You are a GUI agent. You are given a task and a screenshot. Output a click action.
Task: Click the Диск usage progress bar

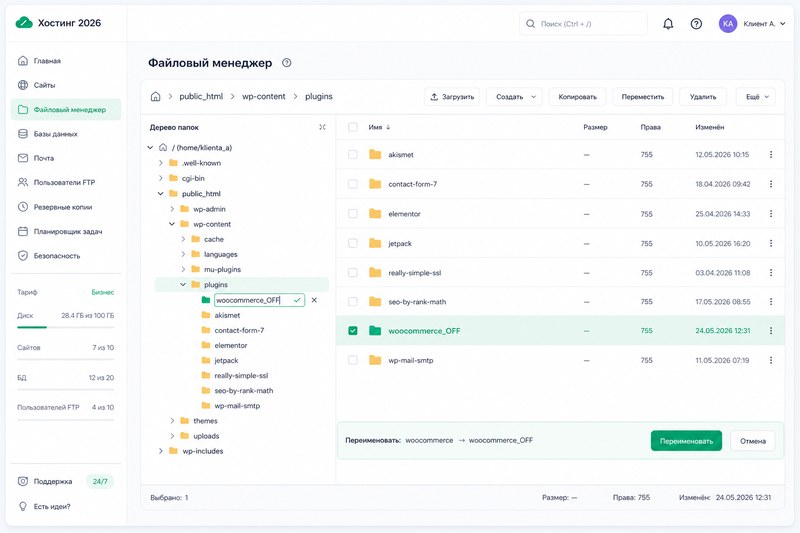point(66,327)
